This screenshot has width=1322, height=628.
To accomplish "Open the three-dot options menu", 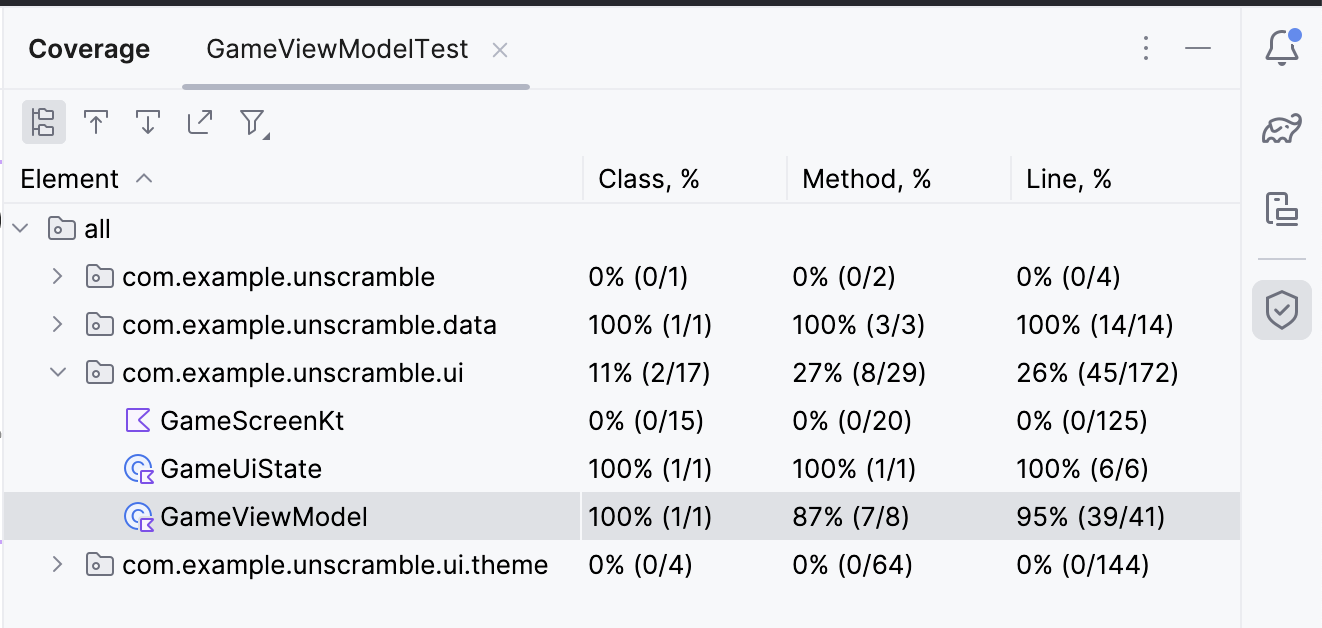I will [1146, 49].
